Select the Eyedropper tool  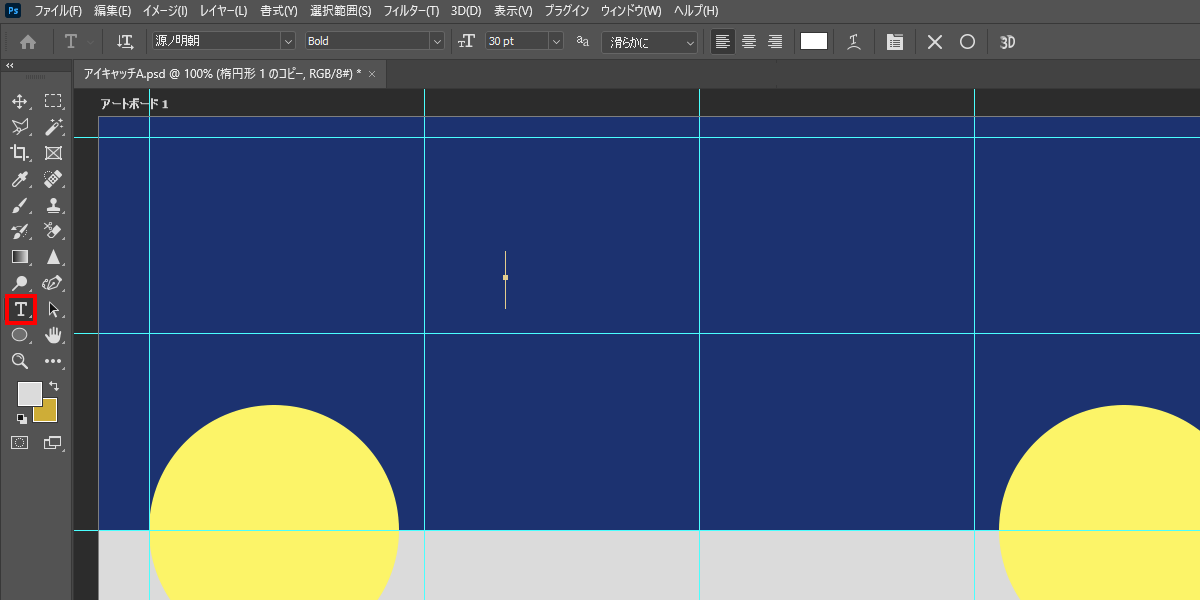click(x=19, y=179)
